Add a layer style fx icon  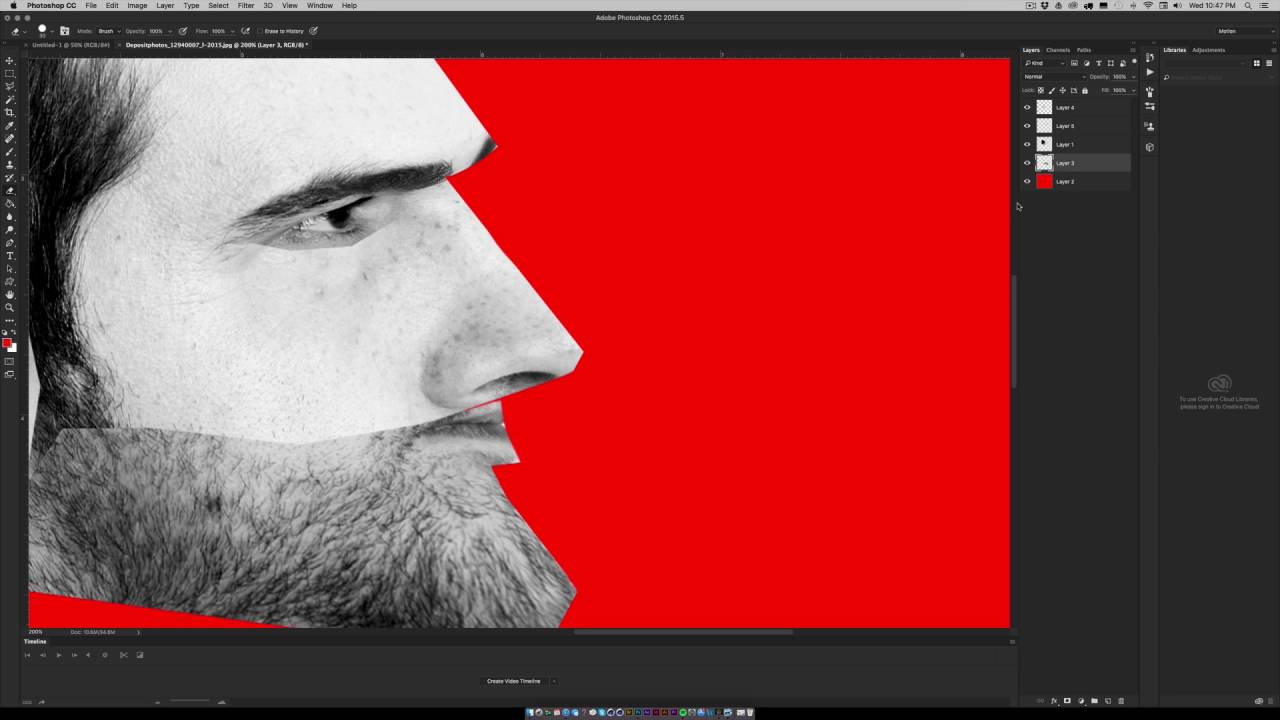pyautogui.click(x=1054, y=701)
